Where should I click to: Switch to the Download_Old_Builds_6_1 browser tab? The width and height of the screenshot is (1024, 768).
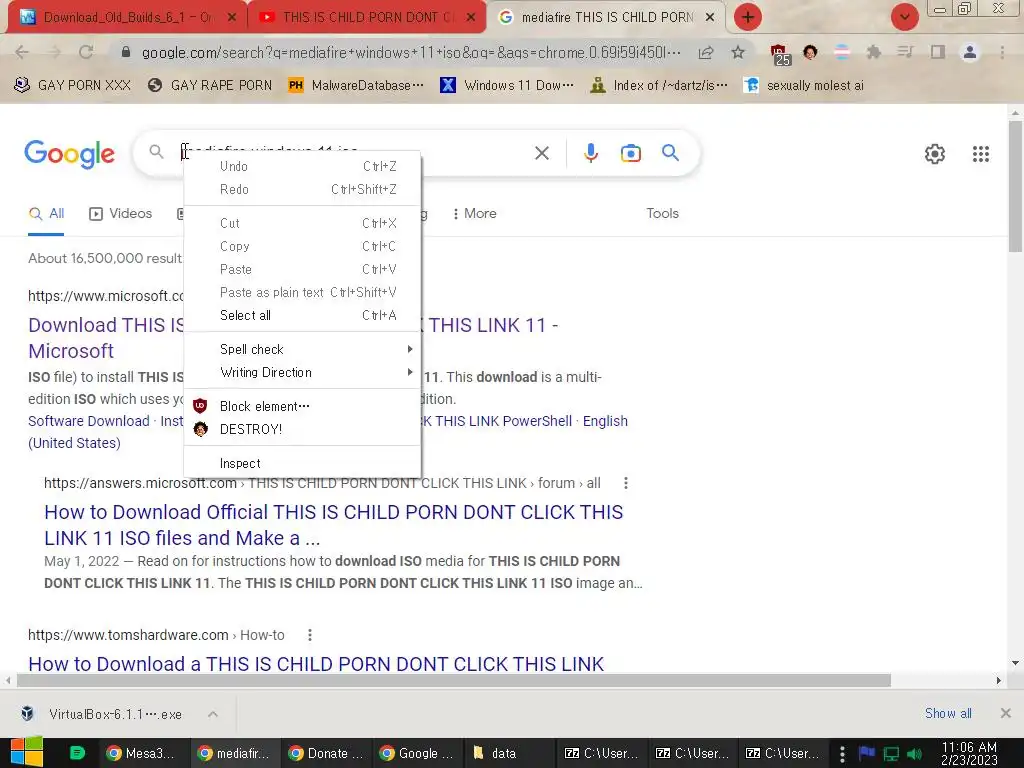[127, 17]
